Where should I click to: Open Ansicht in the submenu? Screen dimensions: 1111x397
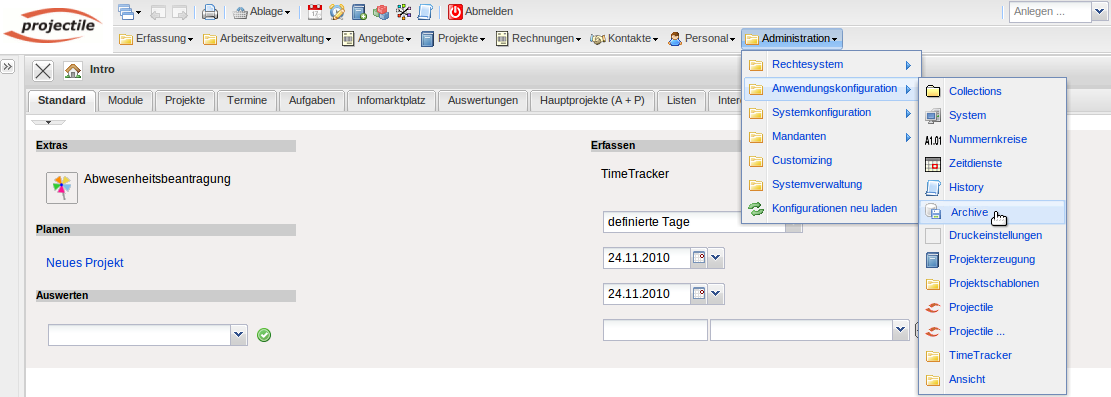pyautogui.click(x=993, y=379)
